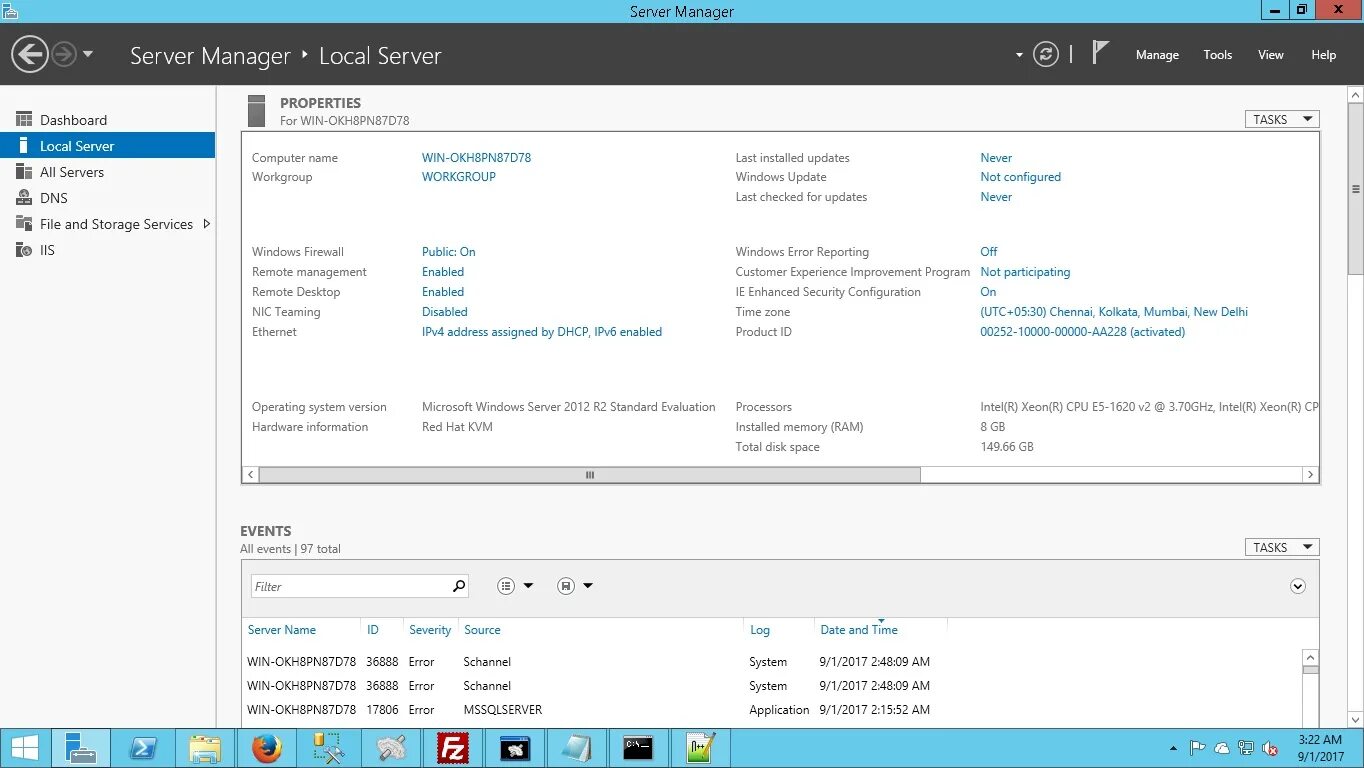This screenshot has width=1364, height=768.
Task: Refresh Server Manager with circular arrows icon
Action: [x=1046, y=54]
